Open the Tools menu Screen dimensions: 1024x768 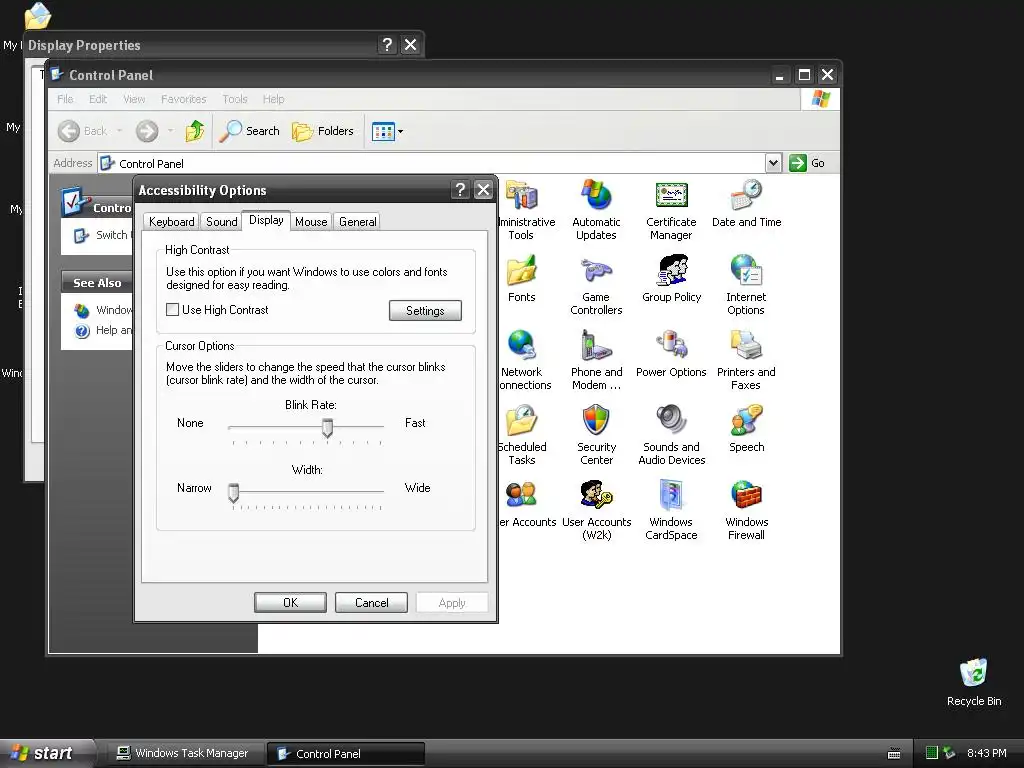tap(234, 99)
